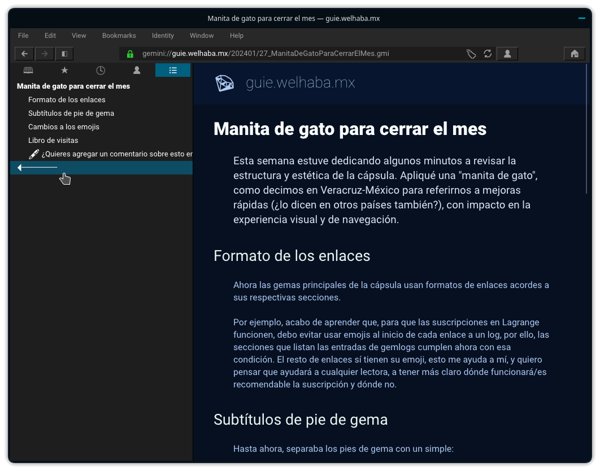The height and width of the screenshot is (471, 600).
Task: Click the green padlock security icon
Action: tap(130, 54)
